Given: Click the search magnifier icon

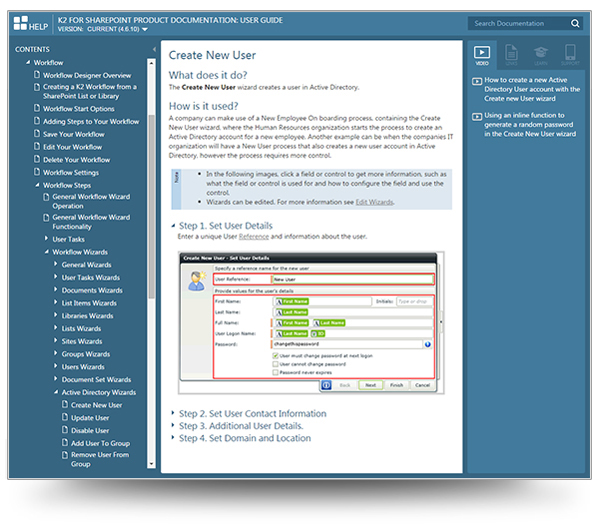Looking at the screenshot, I should (575, 24).
